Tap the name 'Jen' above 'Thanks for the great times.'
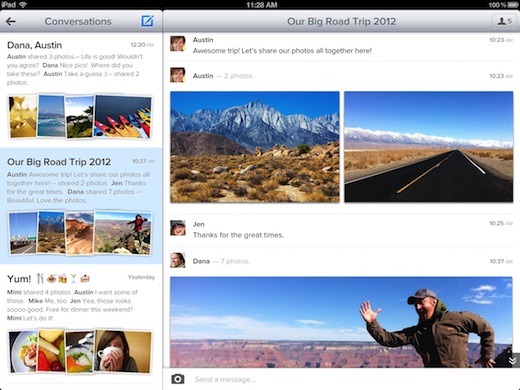This screenshot has width=520, height=390. (198, 224)
